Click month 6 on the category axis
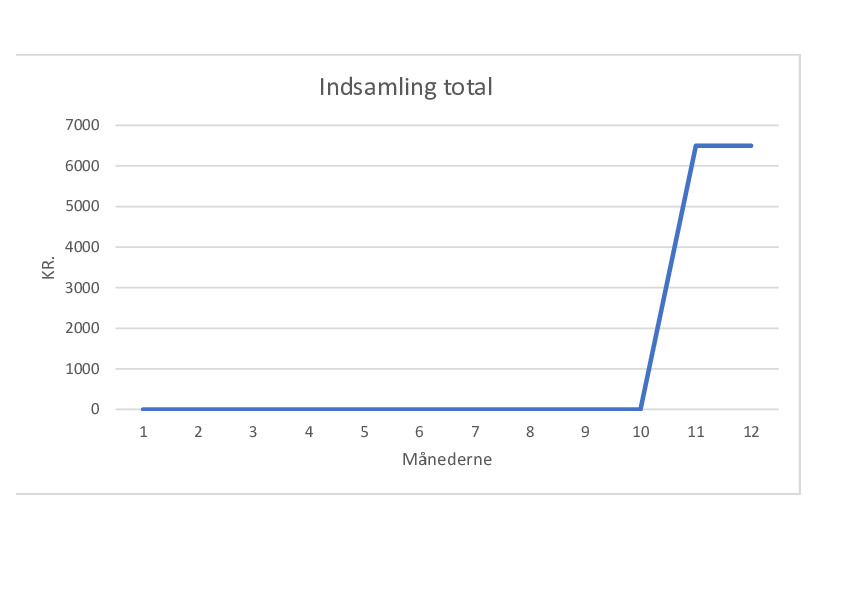This screenshot has width=842, height=595. click(x=419, y=432)
